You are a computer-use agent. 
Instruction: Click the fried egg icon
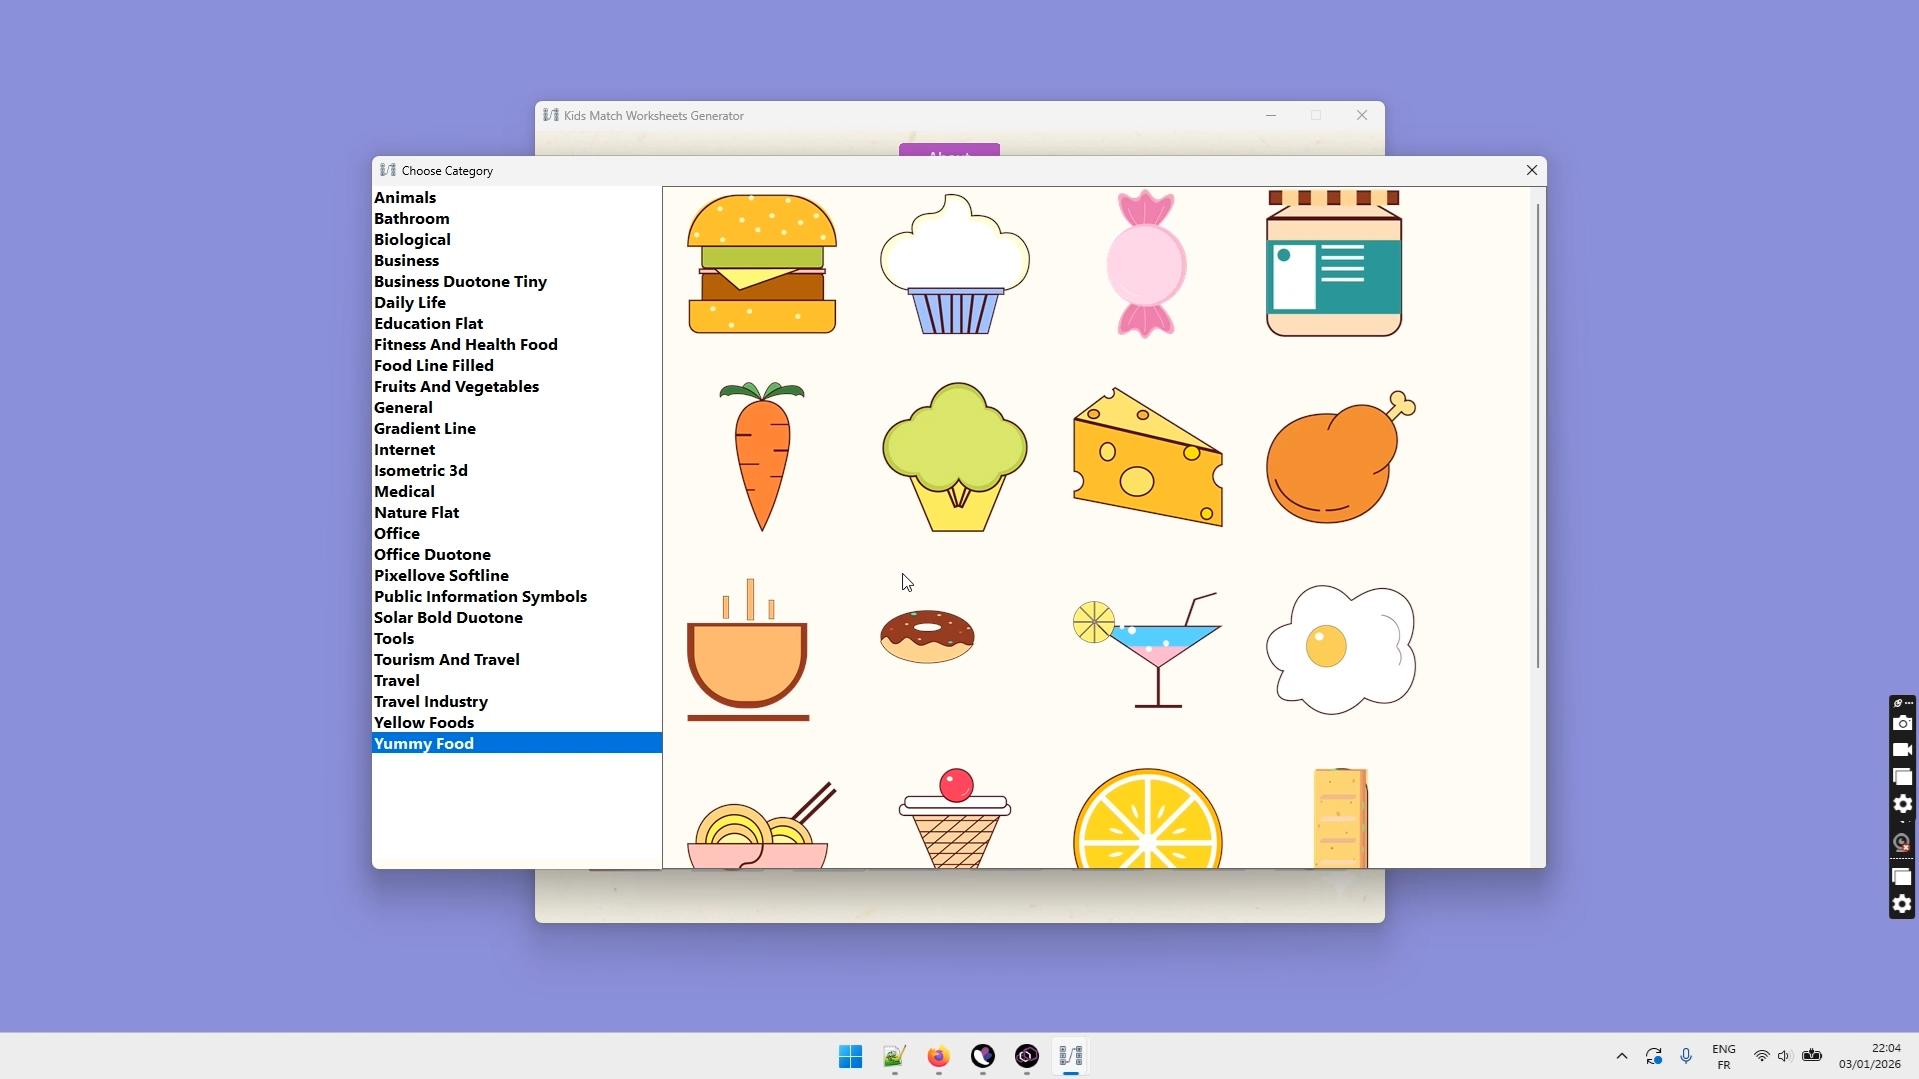(1339, 649)
